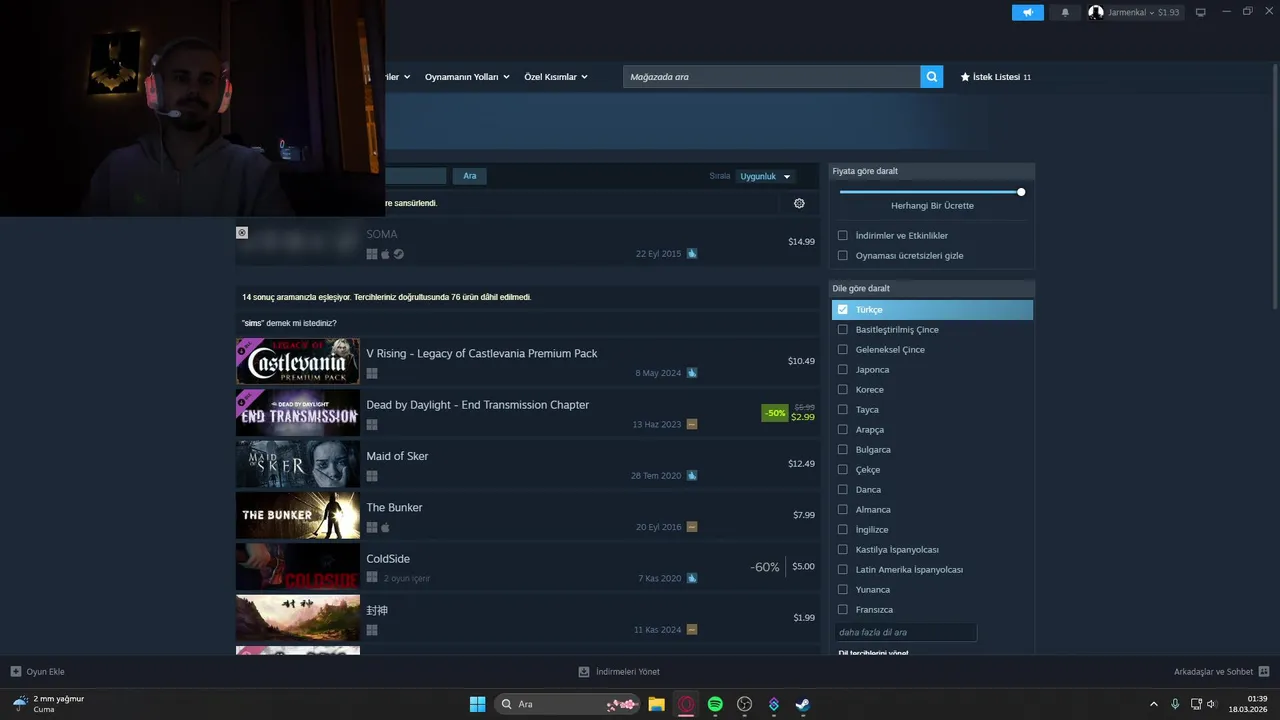Toggle Oynaması ücretsizleri gizle checkbox
The width and height of the screenshot is (1280, 720).
click(843, 256)
